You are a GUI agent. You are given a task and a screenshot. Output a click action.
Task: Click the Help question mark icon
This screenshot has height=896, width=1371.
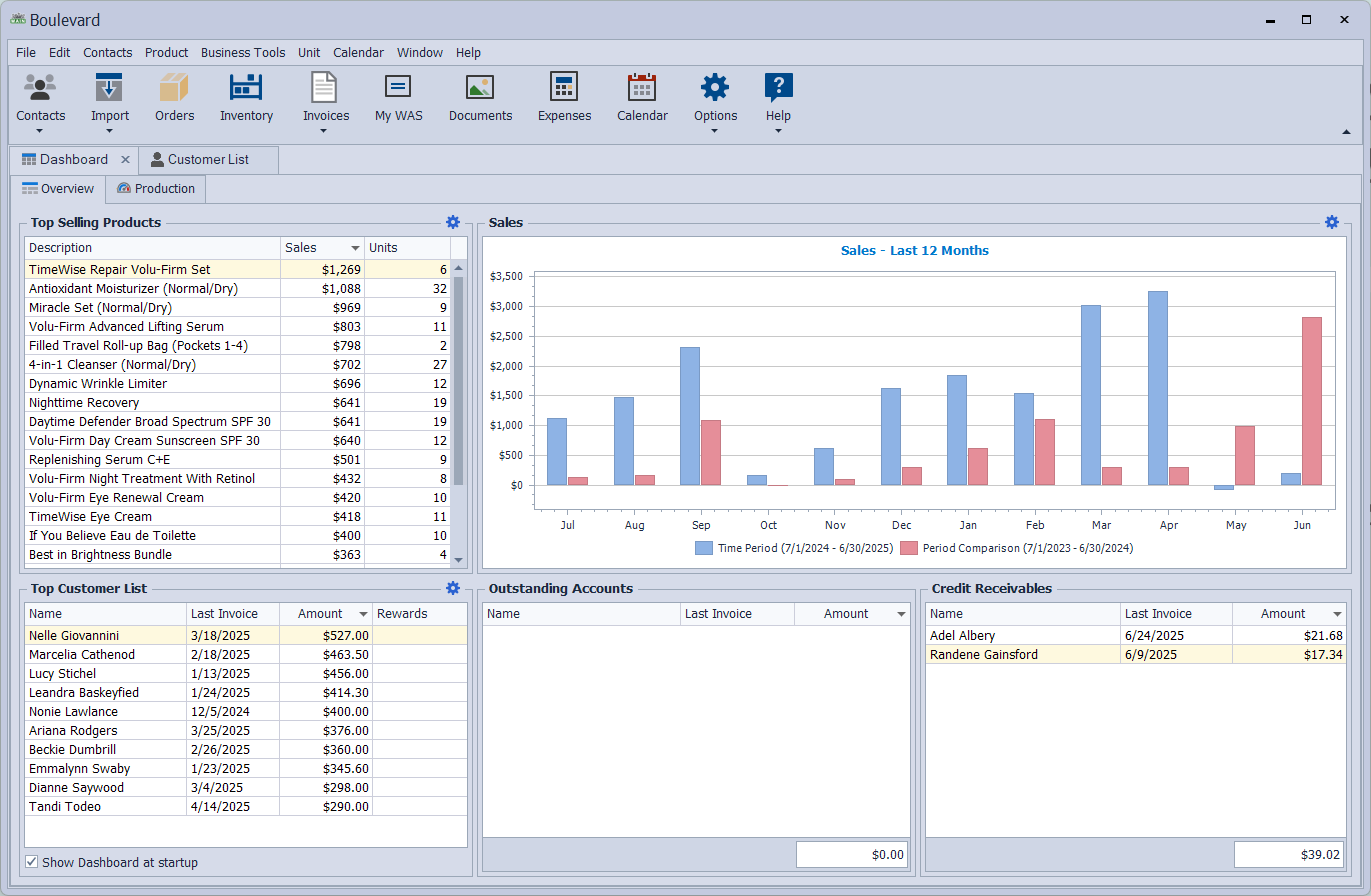[778, 88]
